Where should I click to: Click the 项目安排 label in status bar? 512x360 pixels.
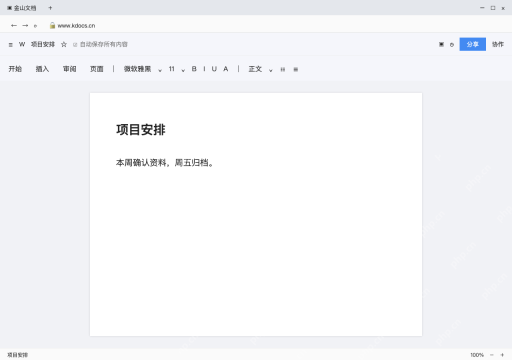18,355
